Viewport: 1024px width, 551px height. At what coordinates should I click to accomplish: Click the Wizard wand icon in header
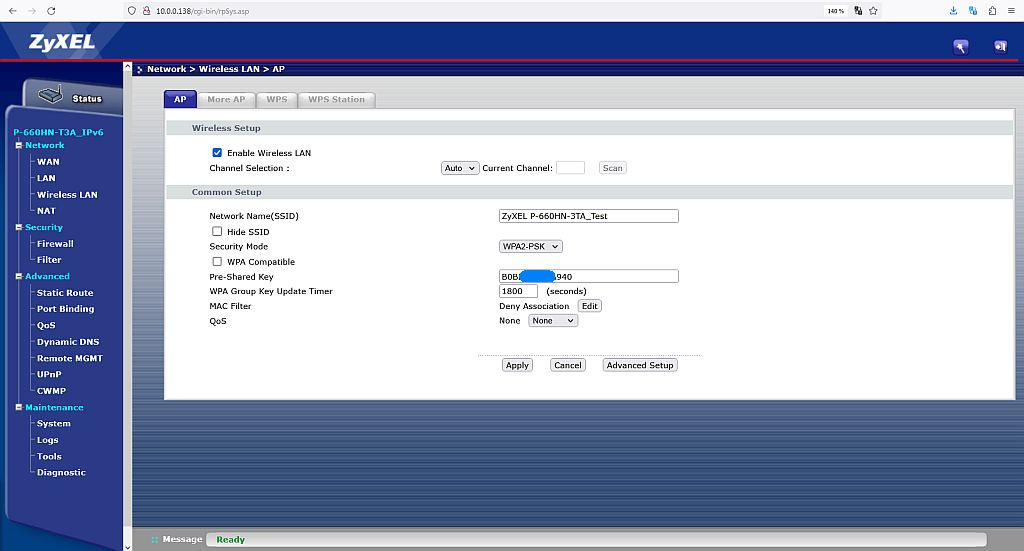click(961, 46)
